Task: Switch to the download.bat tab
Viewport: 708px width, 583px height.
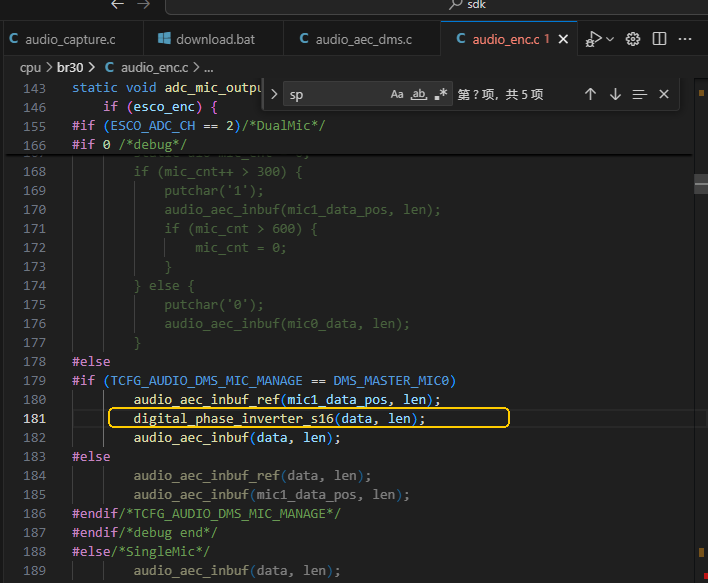Action: (x=206, y=39)
